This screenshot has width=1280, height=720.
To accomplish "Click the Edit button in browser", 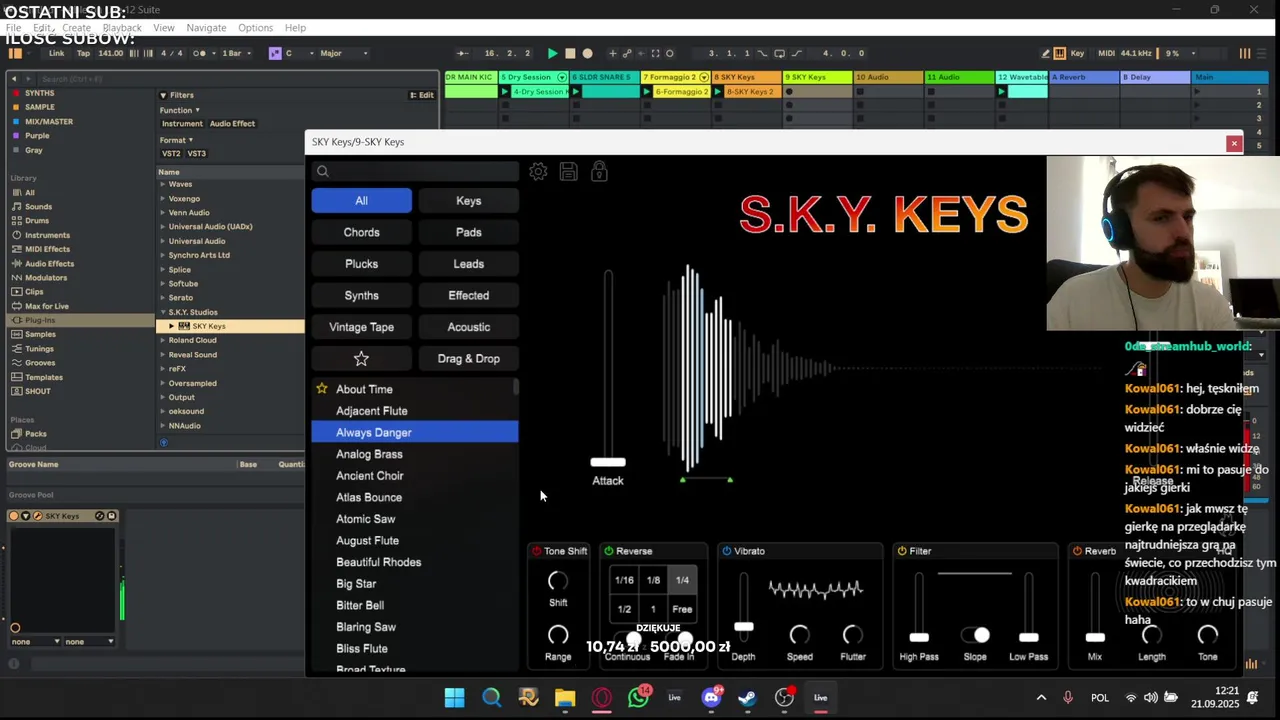I will point(421,95).
